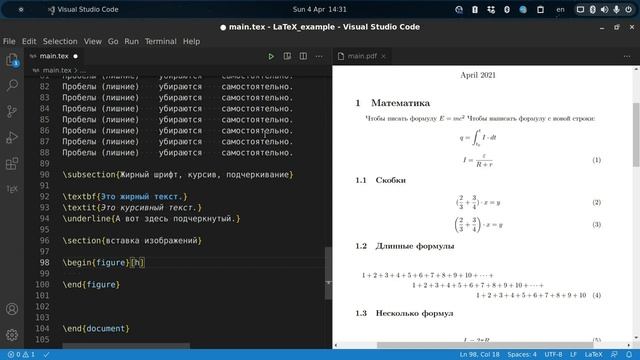
Task: Click the editor vertical scrollbar thumb
Action: pos(328,273)
